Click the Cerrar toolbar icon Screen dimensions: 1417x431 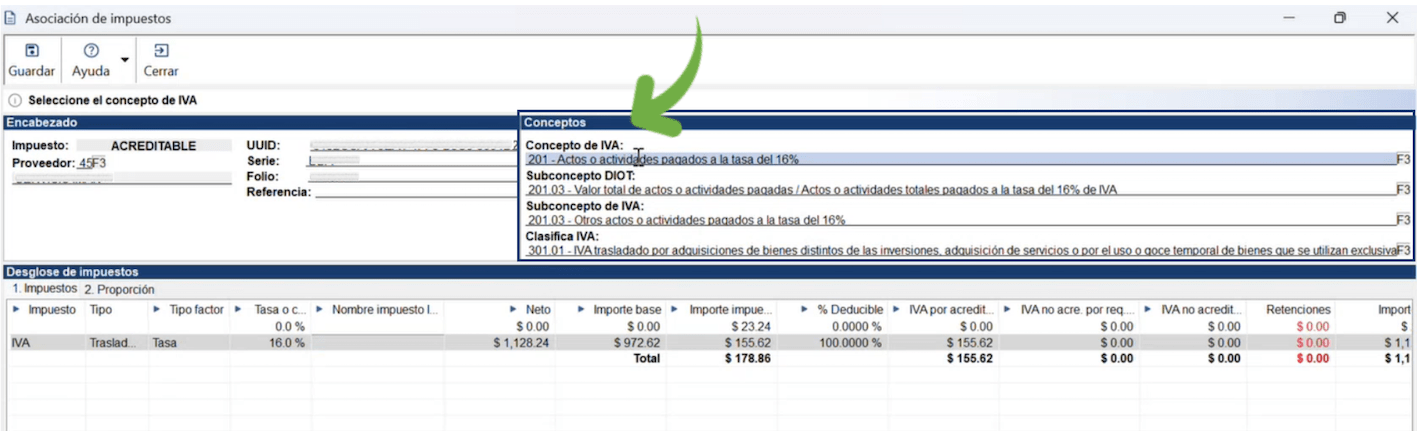pos(161,51)
